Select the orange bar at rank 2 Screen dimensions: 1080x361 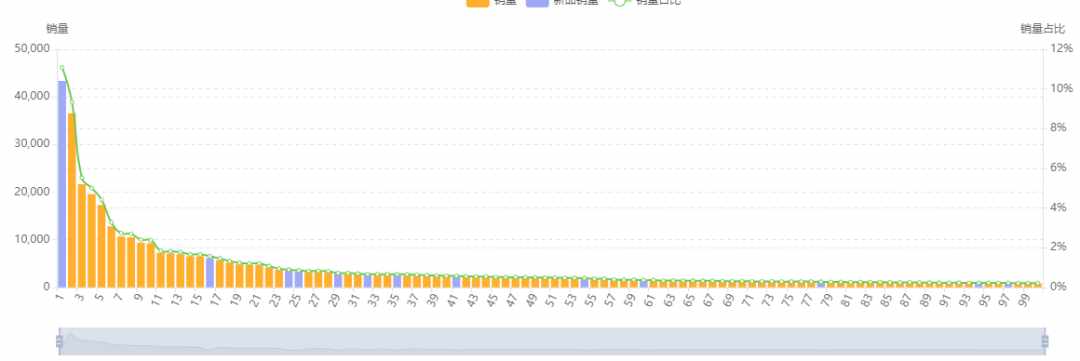(72, 200)
